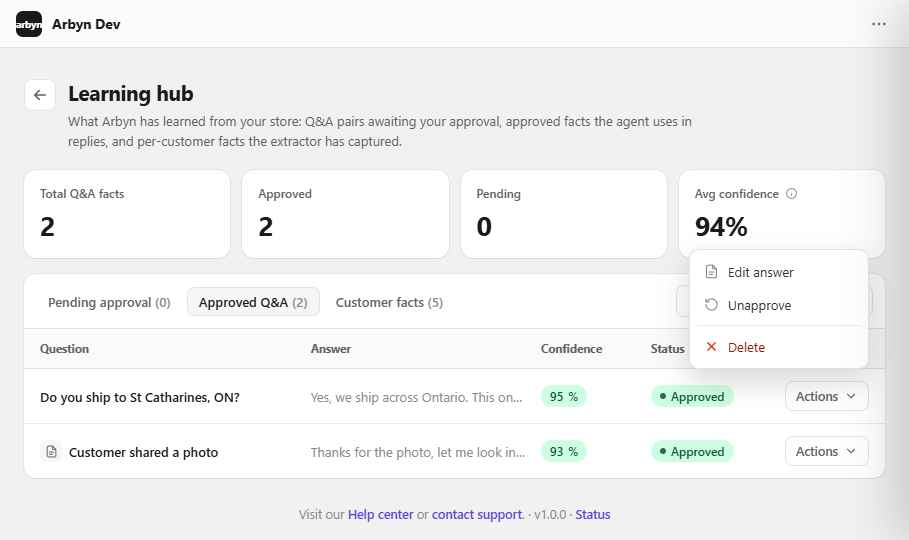Screen dimensions: 909x540
Task: Expand Actions dropdown for St Catharines question
Action: click(x=827, y=396)
